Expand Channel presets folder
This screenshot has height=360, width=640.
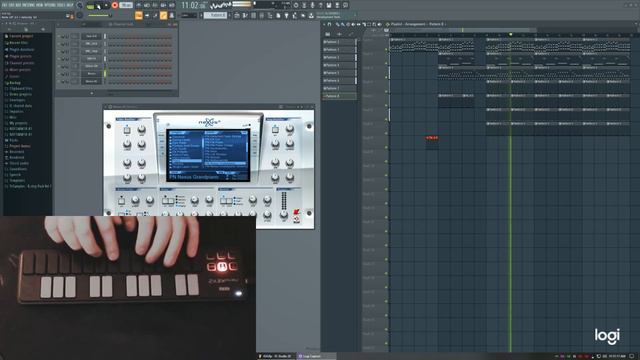(x=22, y=63)
